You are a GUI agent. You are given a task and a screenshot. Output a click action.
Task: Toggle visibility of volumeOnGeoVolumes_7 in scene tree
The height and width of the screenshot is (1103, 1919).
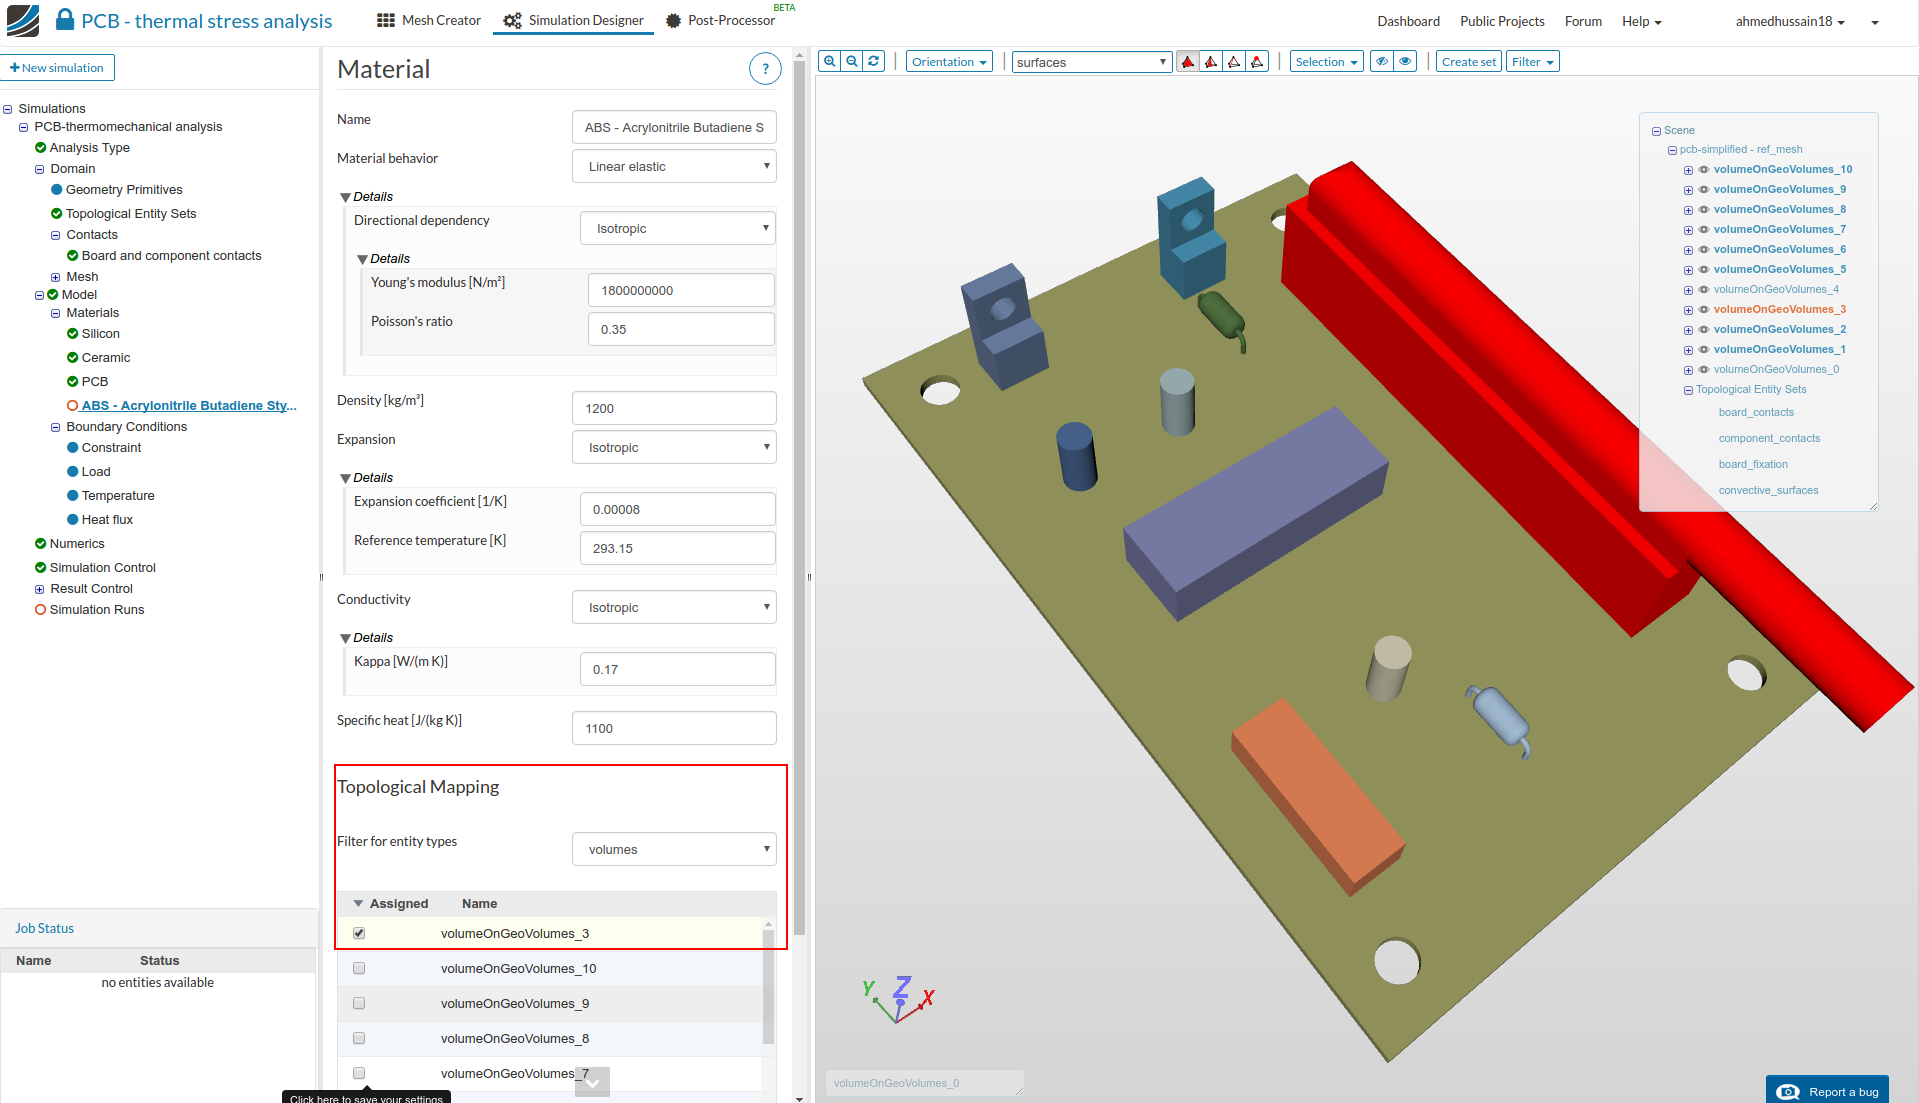click(x=1704, y=230)
